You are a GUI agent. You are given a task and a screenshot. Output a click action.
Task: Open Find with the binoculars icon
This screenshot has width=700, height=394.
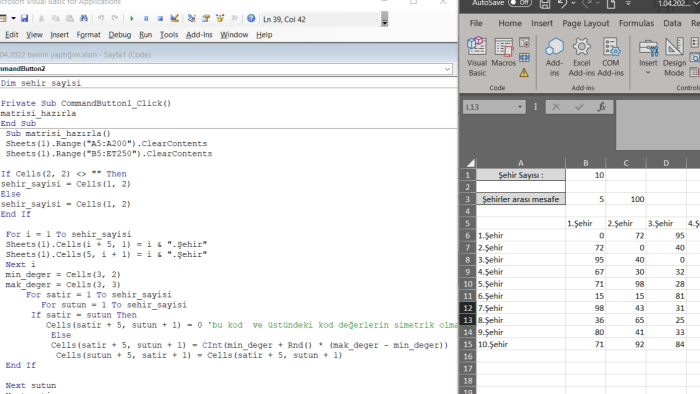83,18
